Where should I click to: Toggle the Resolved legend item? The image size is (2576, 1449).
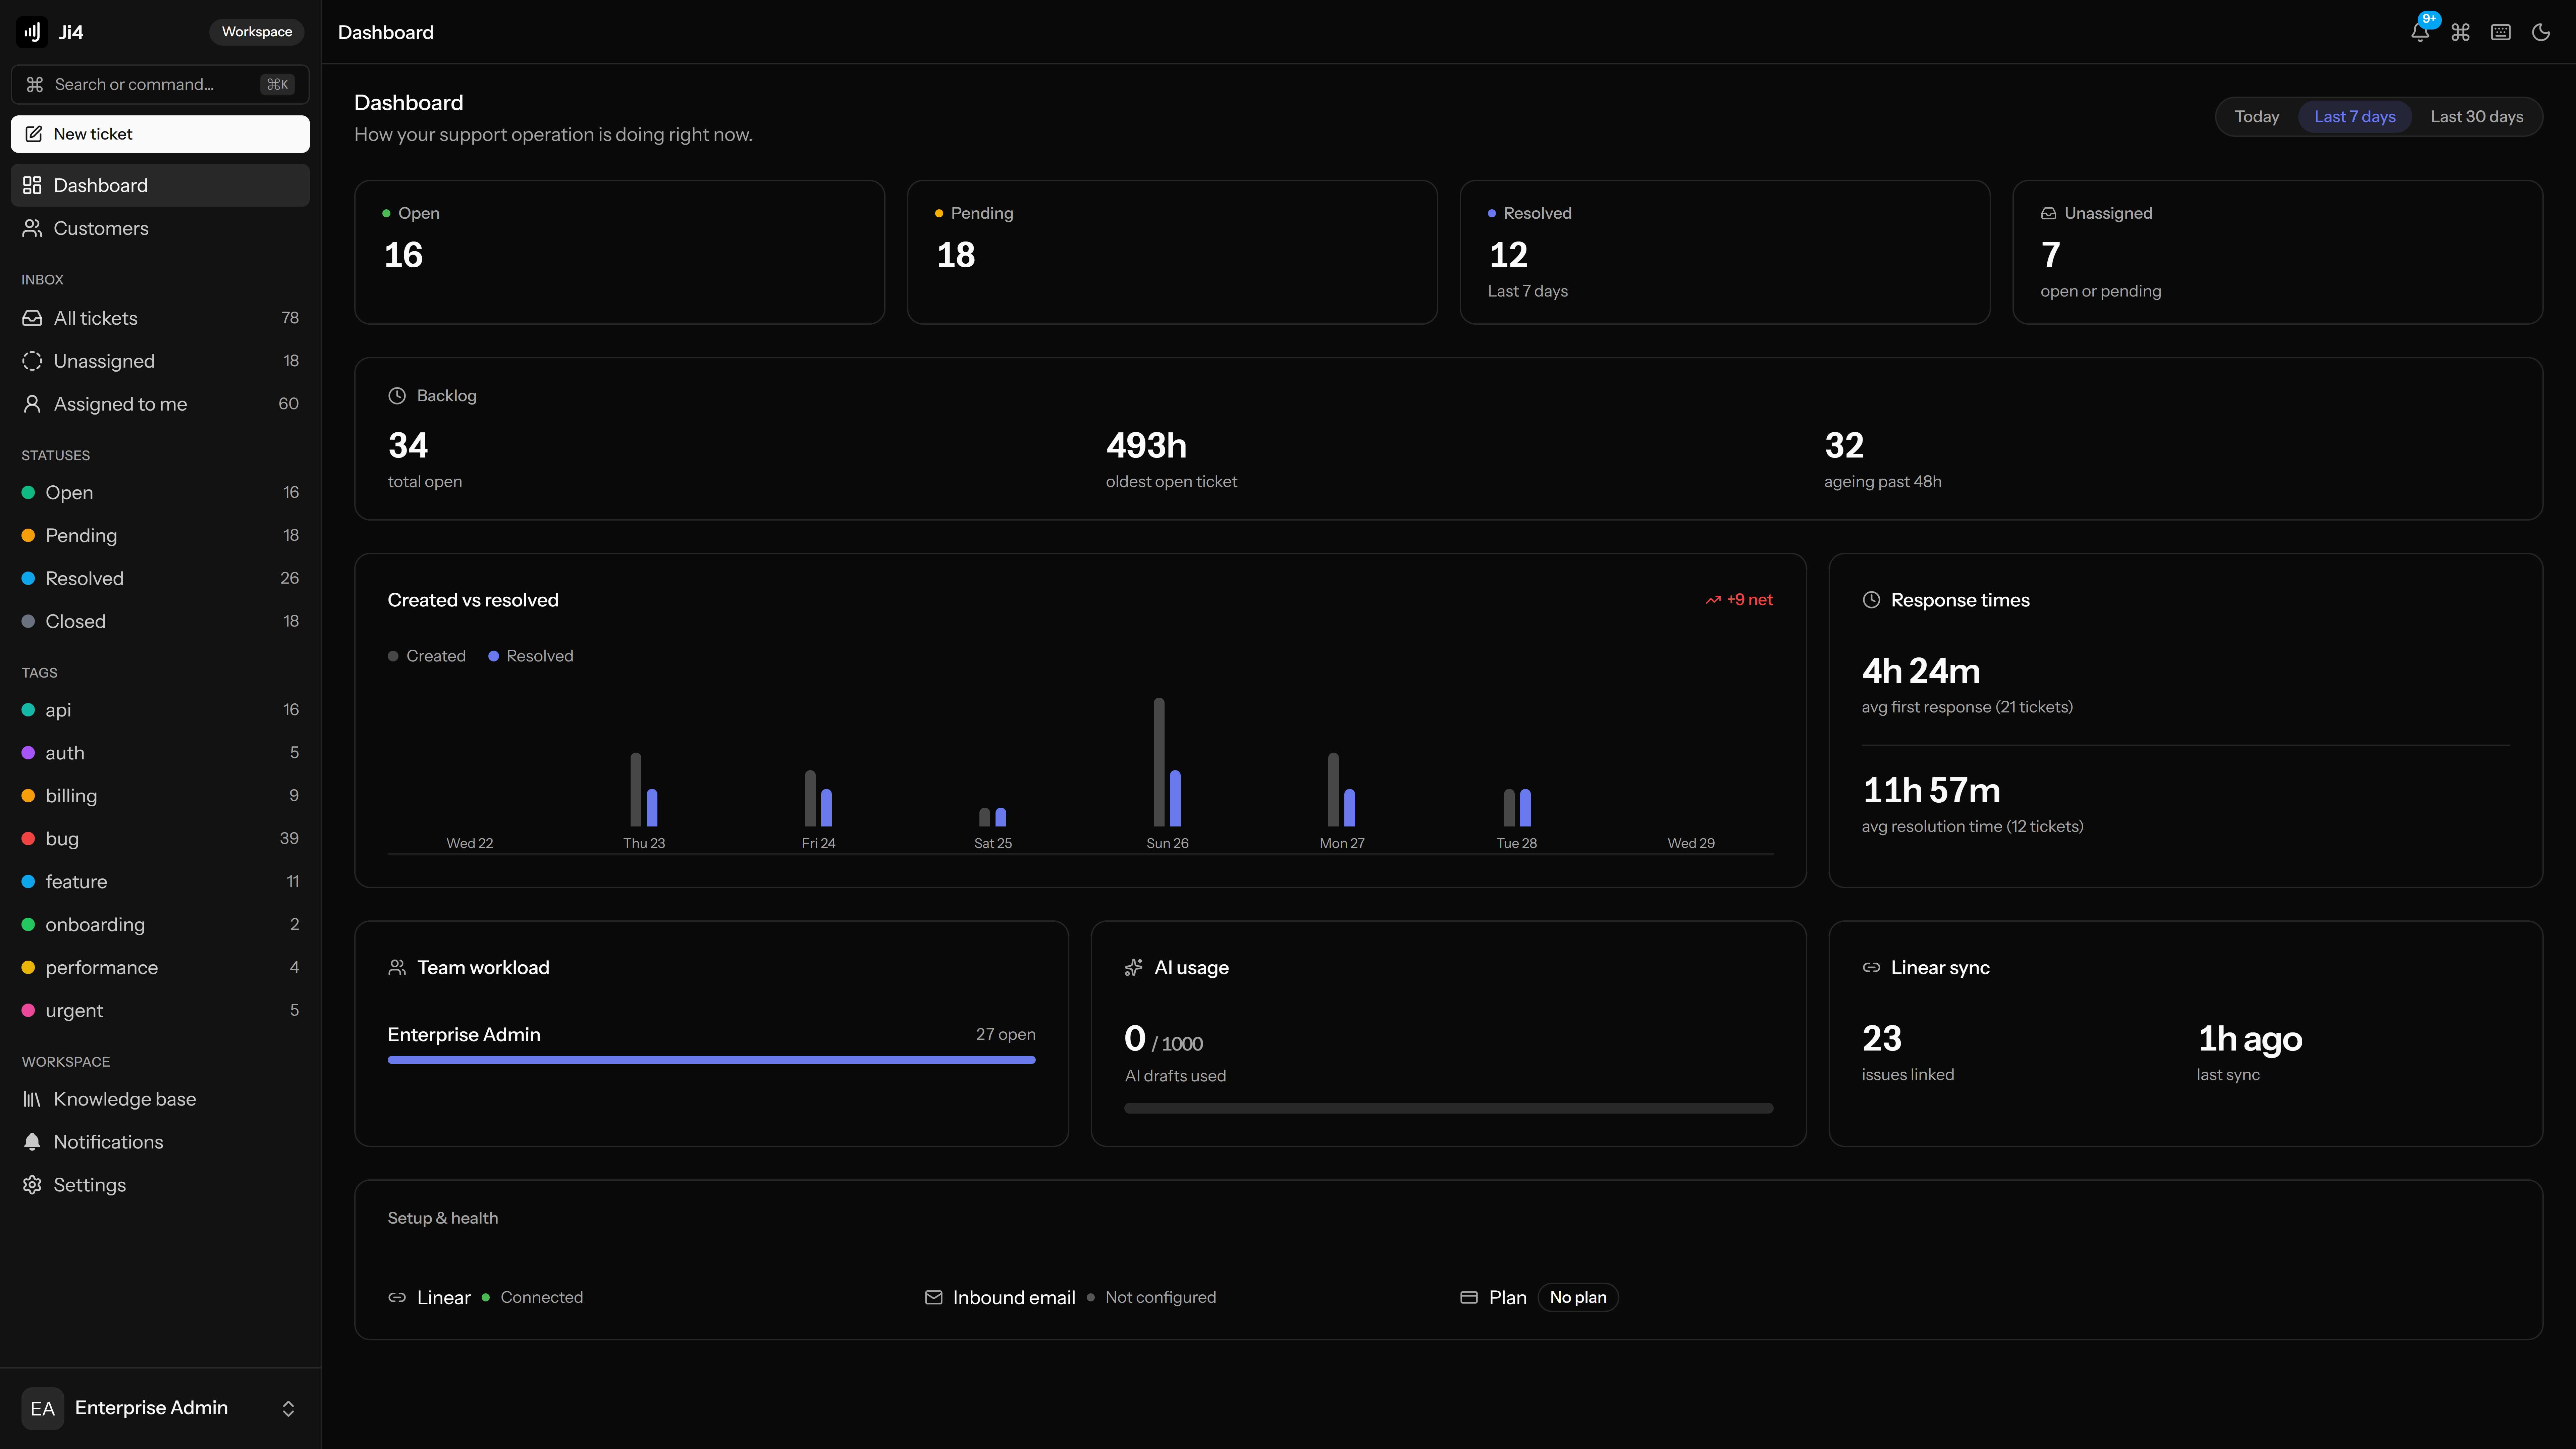[x=531, y=656]
